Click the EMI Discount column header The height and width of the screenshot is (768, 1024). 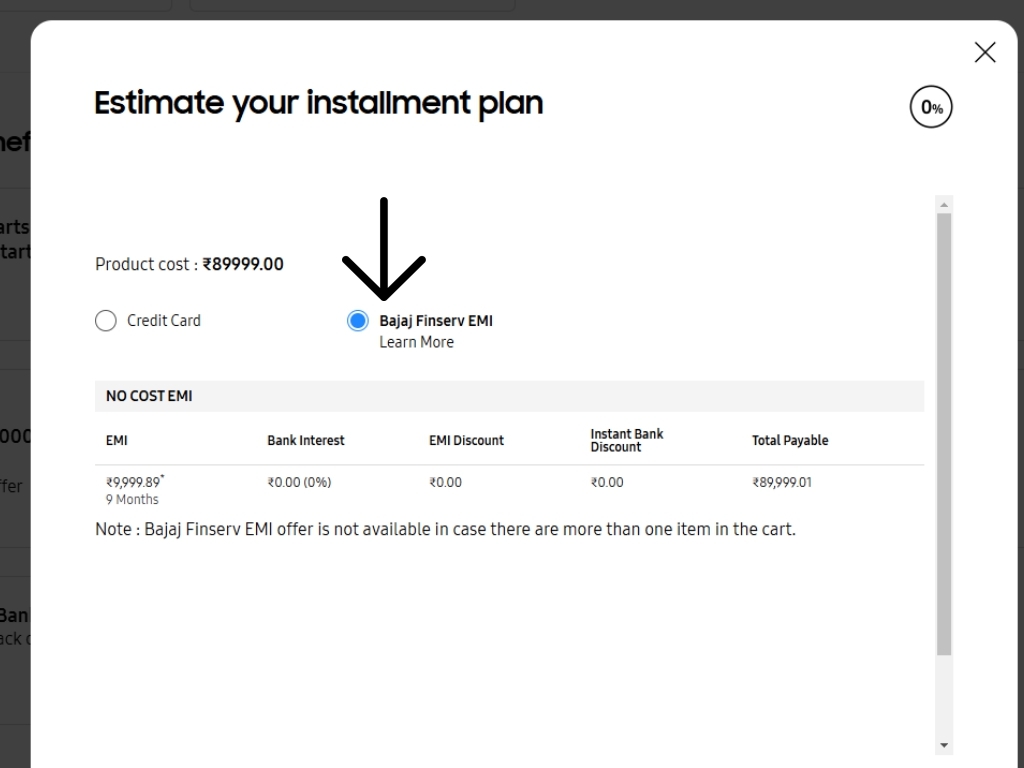tap(466, 440)
